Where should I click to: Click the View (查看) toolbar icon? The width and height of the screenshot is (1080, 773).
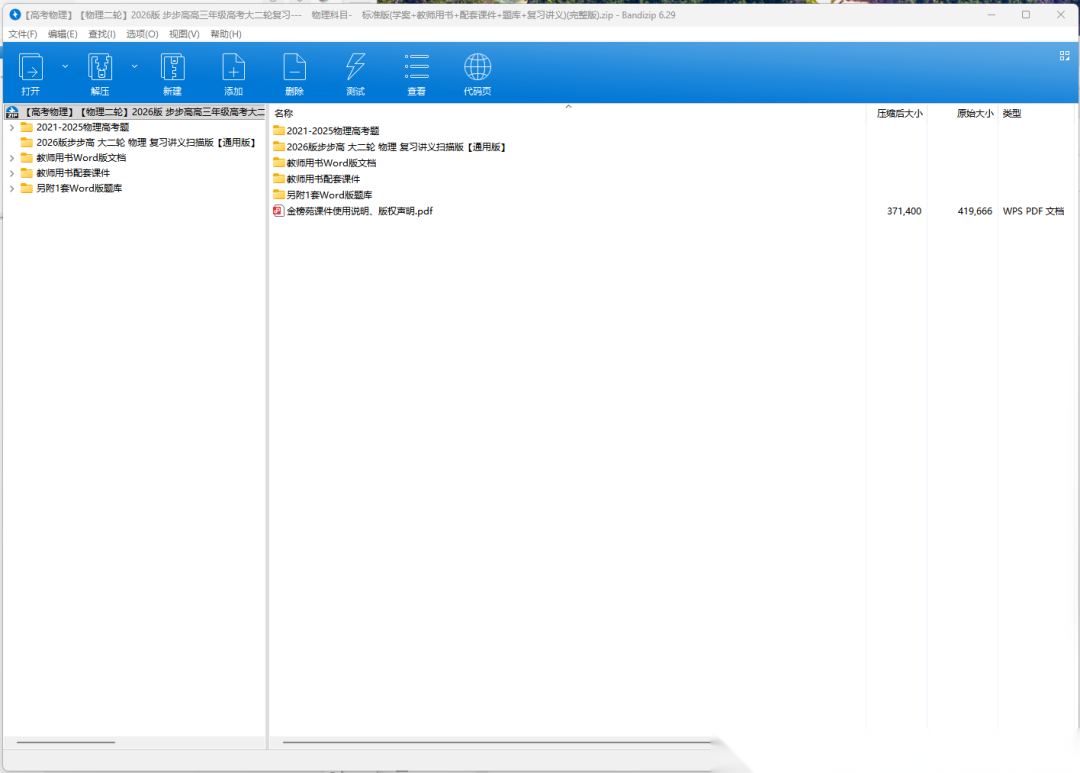(416, 68)
